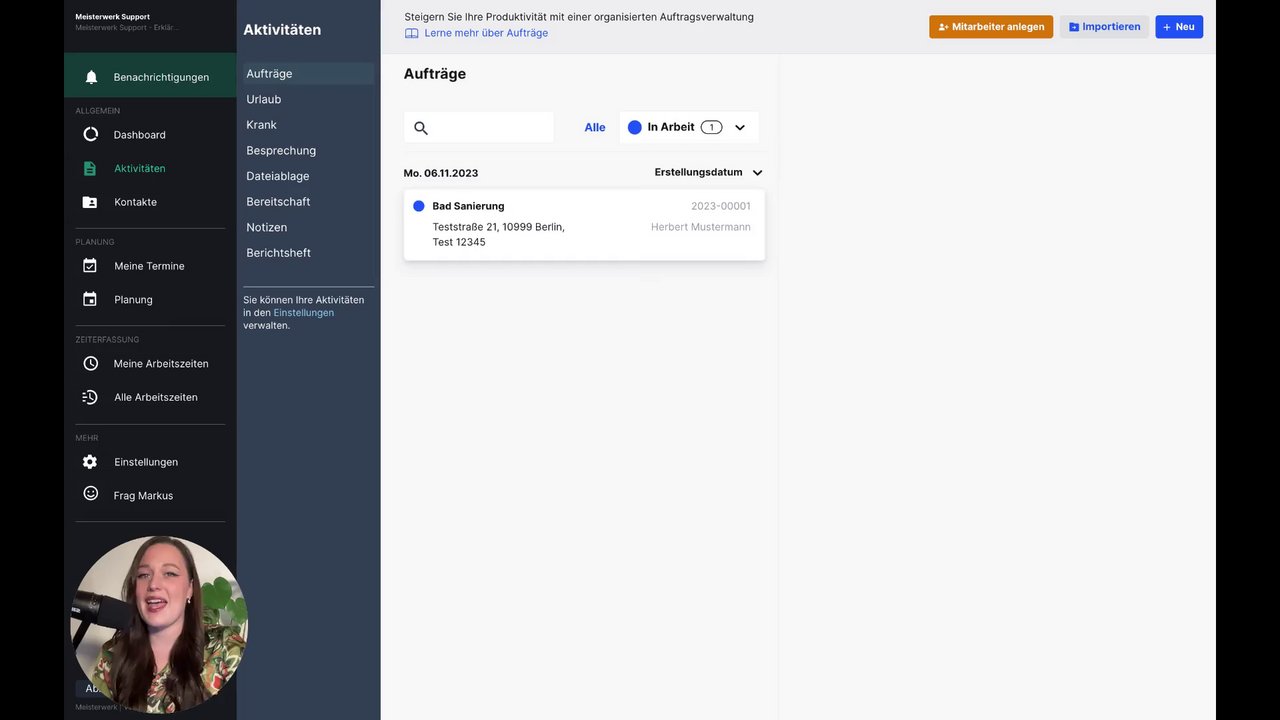This screenshot has height=720, width=1280.
Task: Create new entry with Neu button
Action: [1179, 27]
